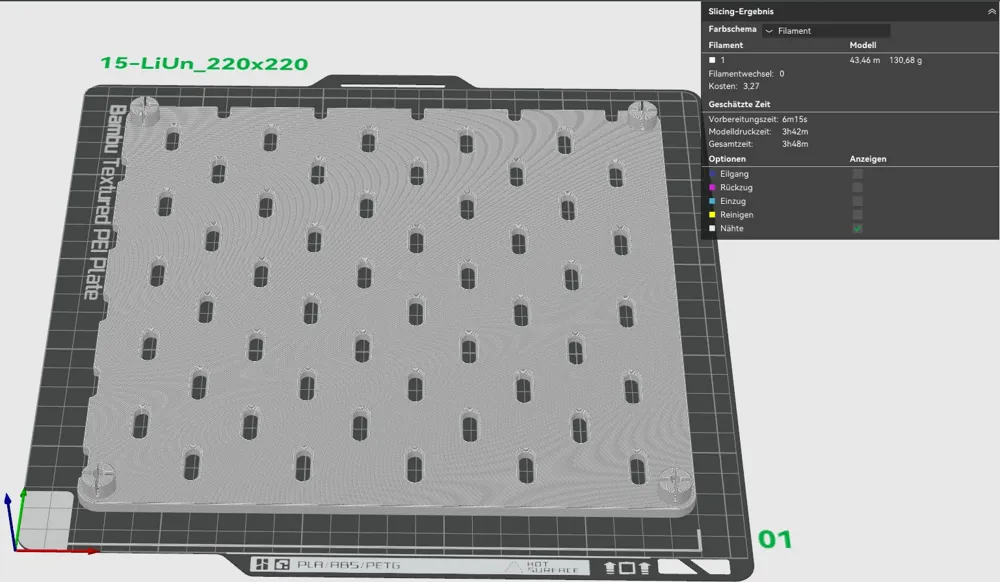Click the Modelldruckzeit 3h42m row
This screenshot has height=582, width=1000.
[x=758, y=131]
